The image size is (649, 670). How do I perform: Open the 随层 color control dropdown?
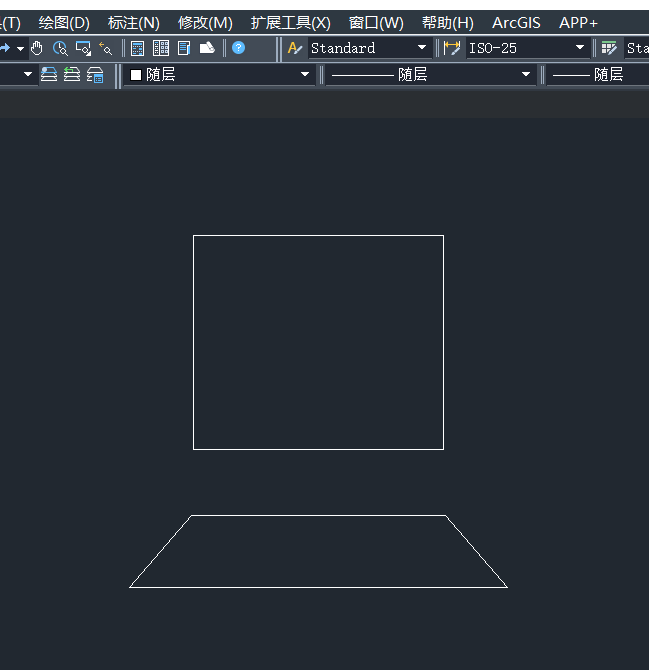coord(219,75)
